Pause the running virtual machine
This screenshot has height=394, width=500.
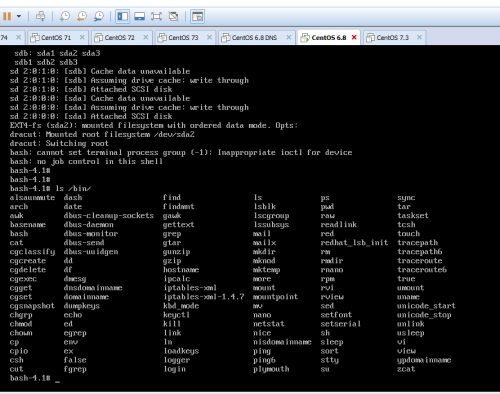7,16
